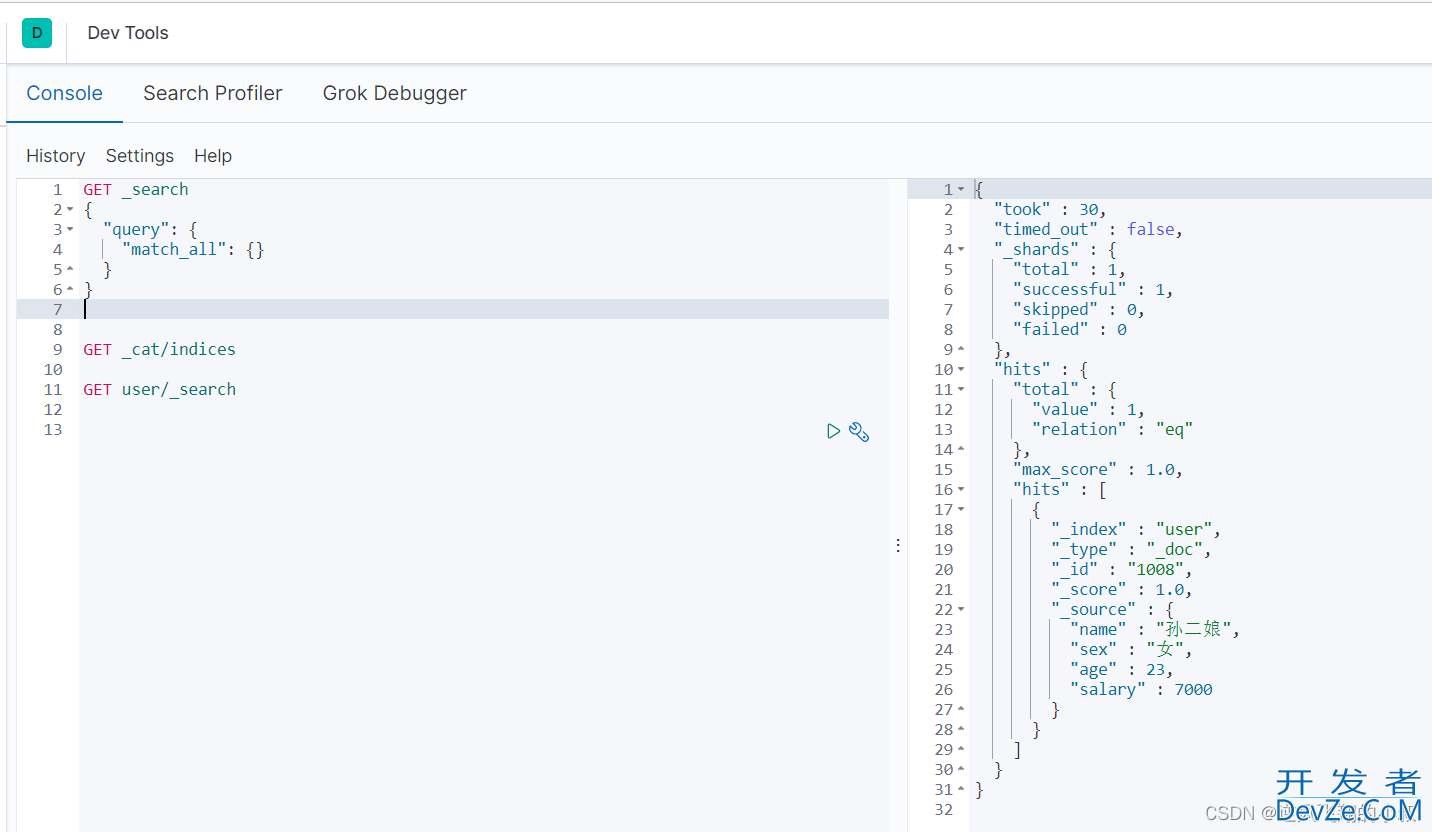Image resolution: width=1432 pixels, height=832 pixels.
Task: Click the green D space avatar icon
Action: coord(37,33)
